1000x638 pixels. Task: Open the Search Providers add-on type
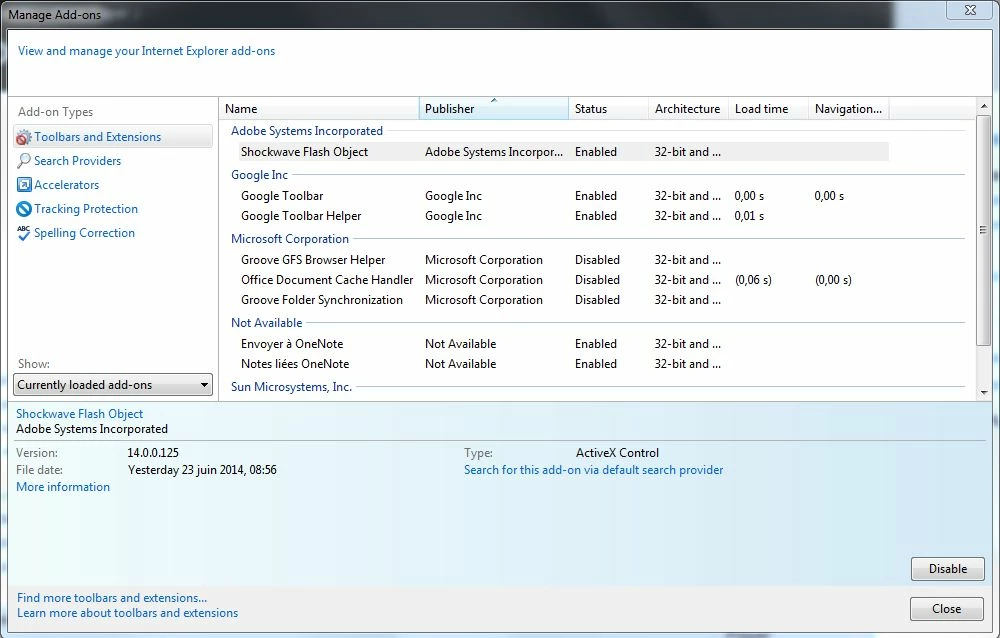click(77, 161)
